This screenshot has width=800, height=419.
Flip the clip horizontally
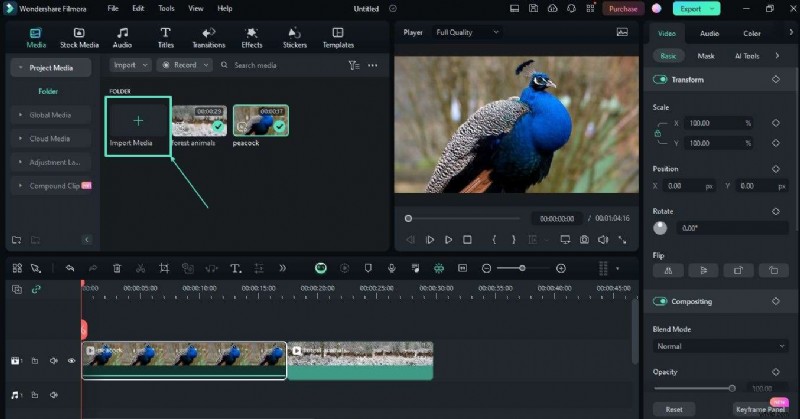coord(668,270)
